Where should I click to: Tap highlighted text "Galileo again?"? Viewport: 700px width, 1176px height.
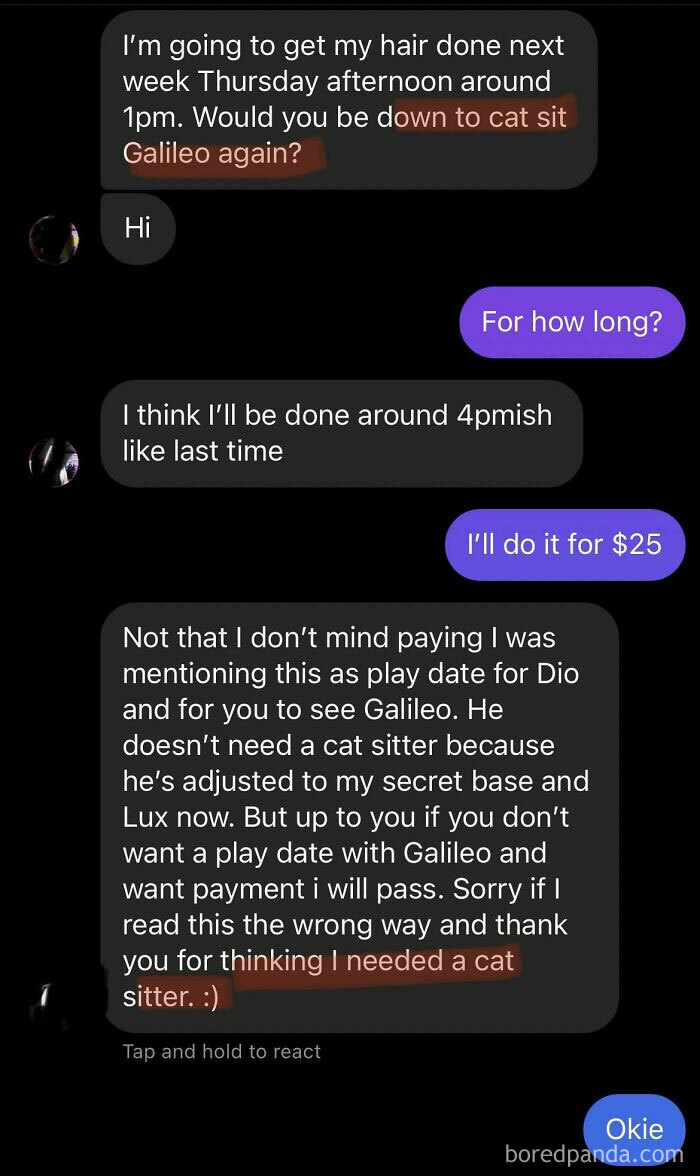[212, 153]
